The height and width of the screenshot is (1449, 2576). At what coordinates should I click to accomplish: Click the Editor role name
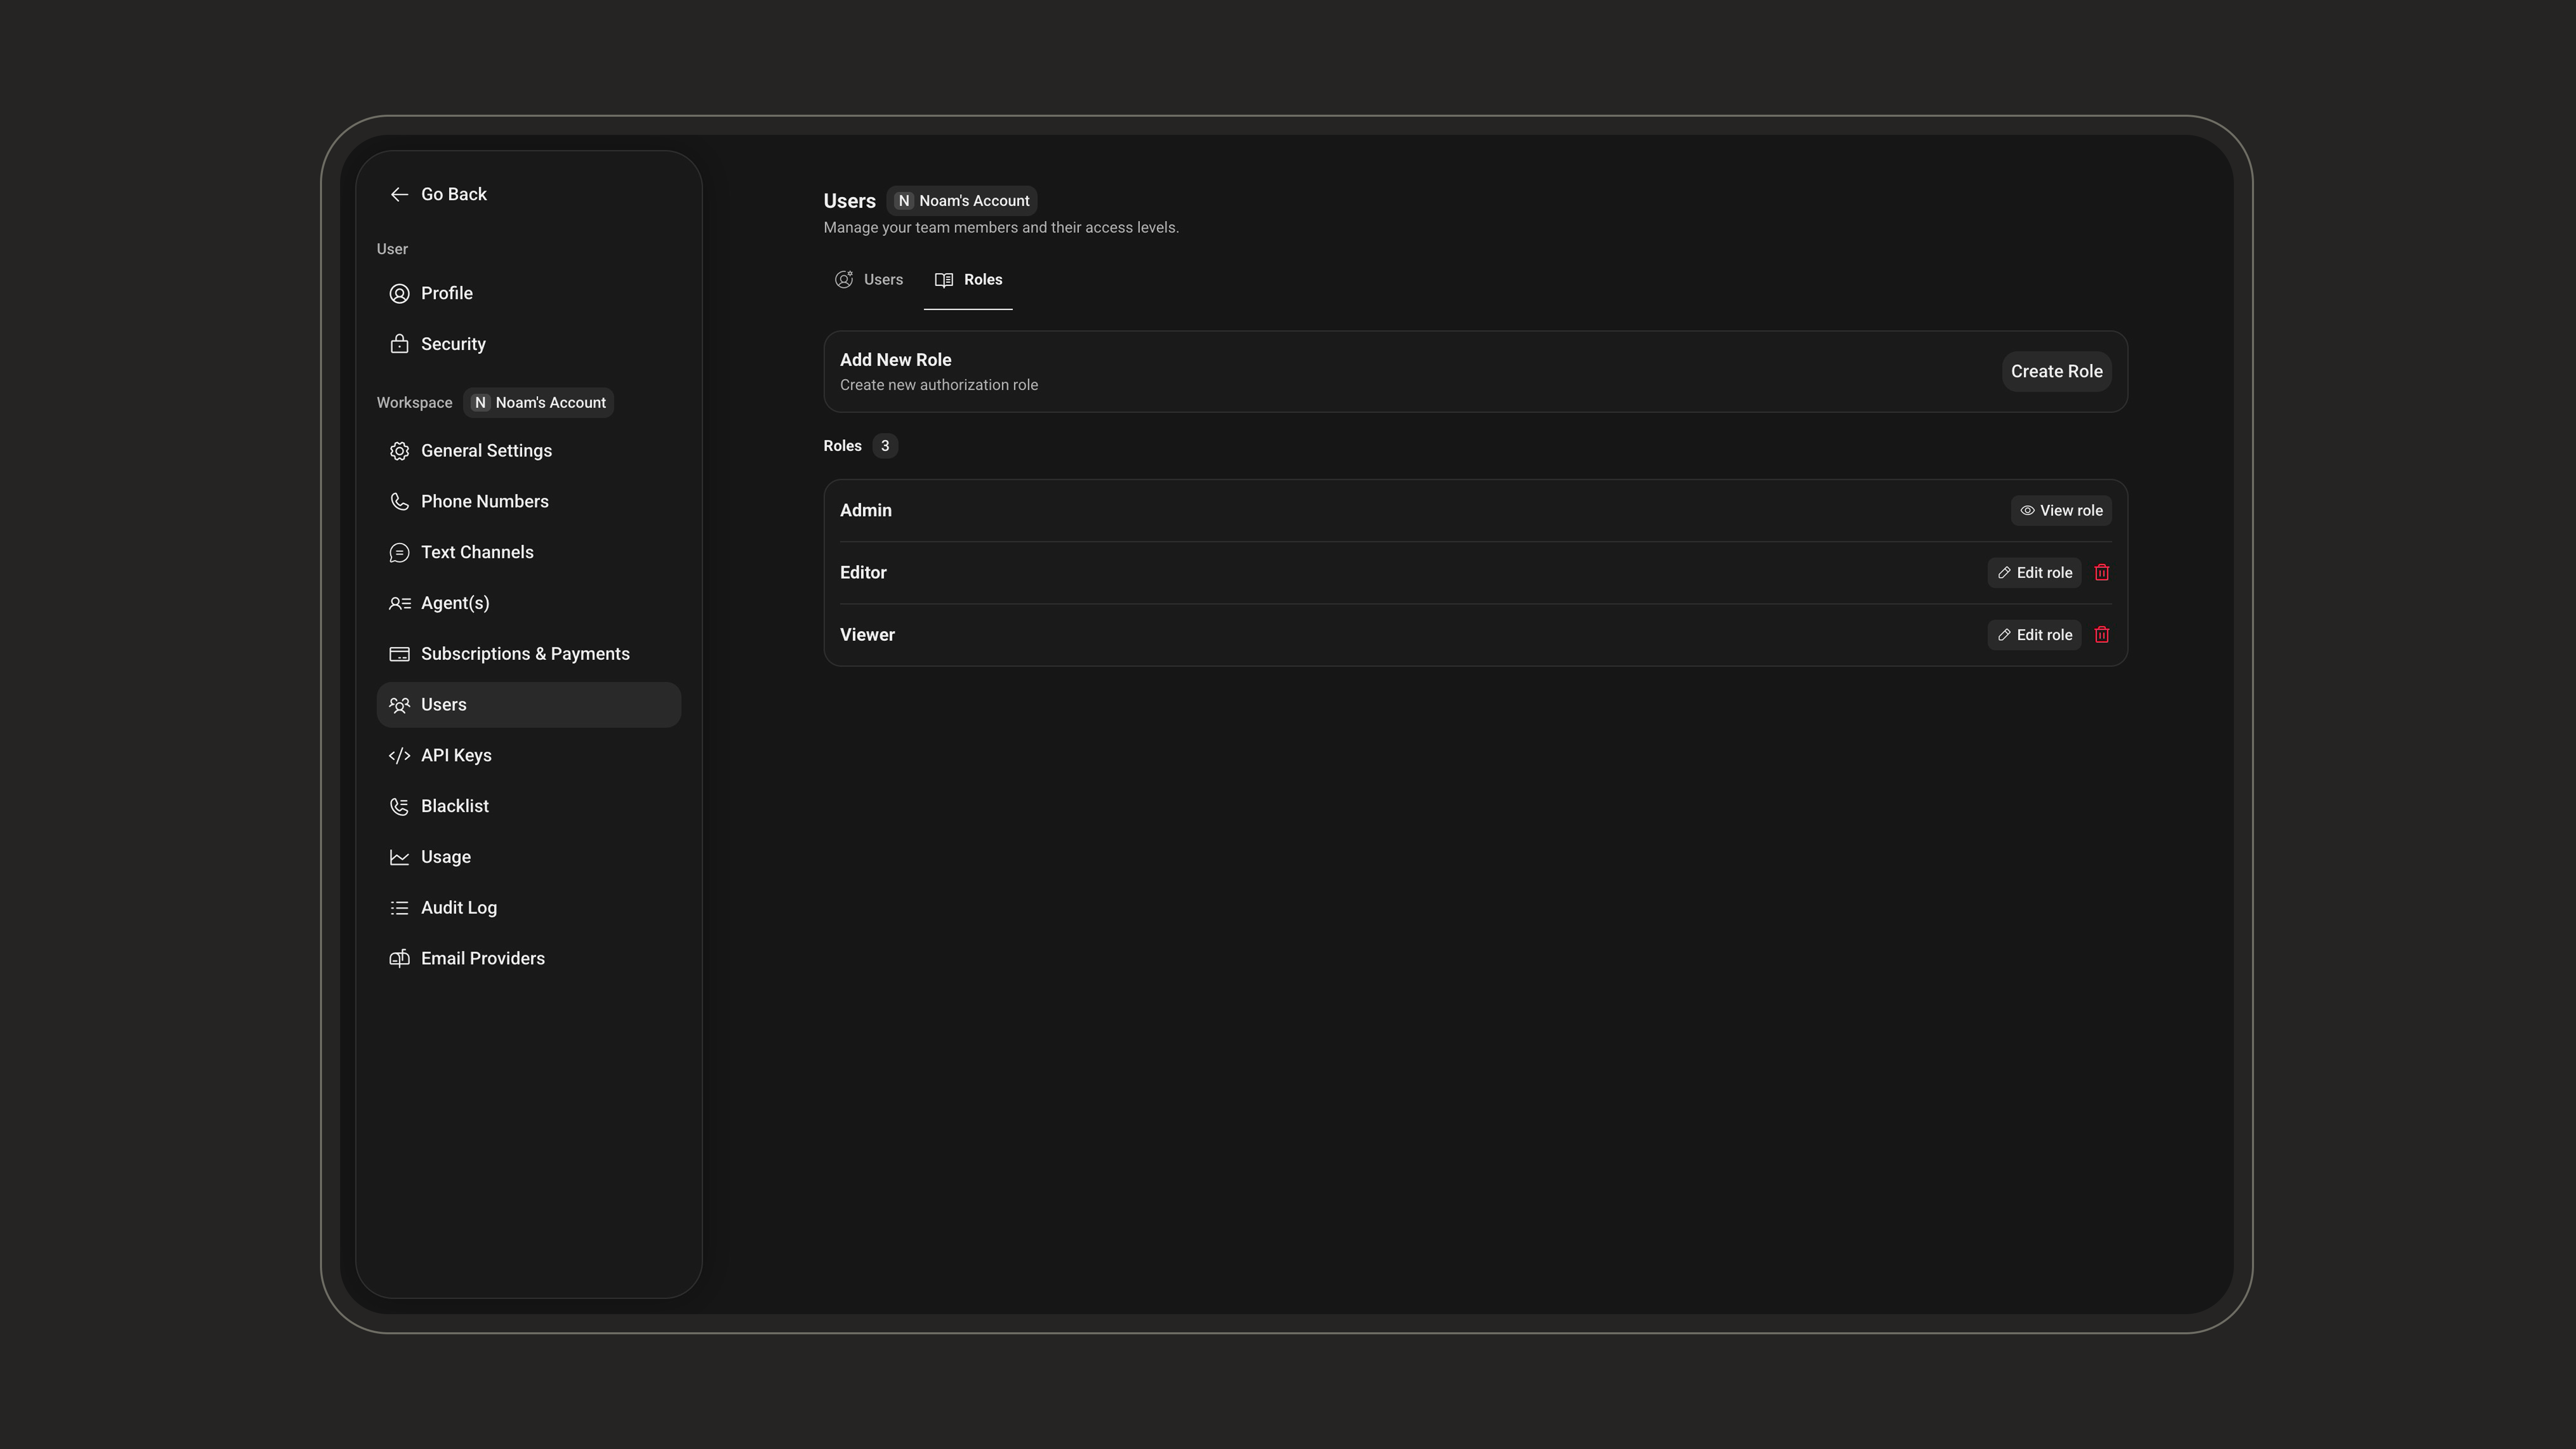pyautogui.click(x=863, y=573)
